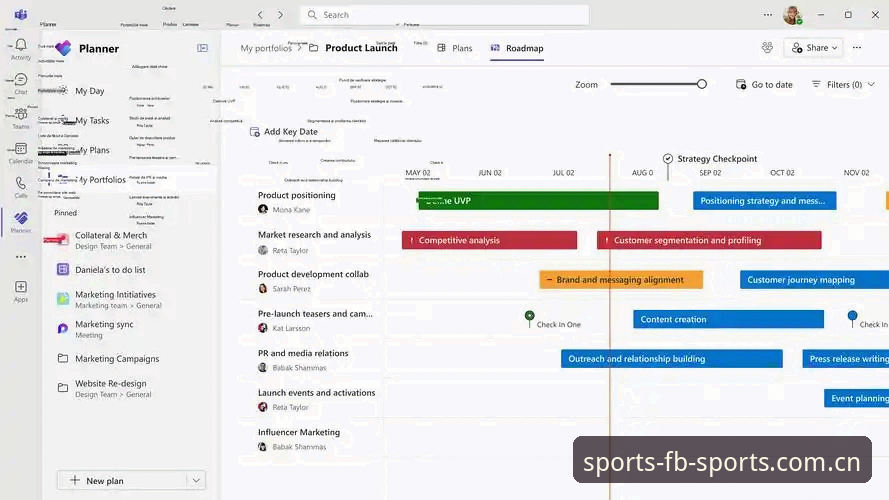This screenshot has height=500, width=889.
Task: Open the Share dropdown
Action: pos(814,48)
